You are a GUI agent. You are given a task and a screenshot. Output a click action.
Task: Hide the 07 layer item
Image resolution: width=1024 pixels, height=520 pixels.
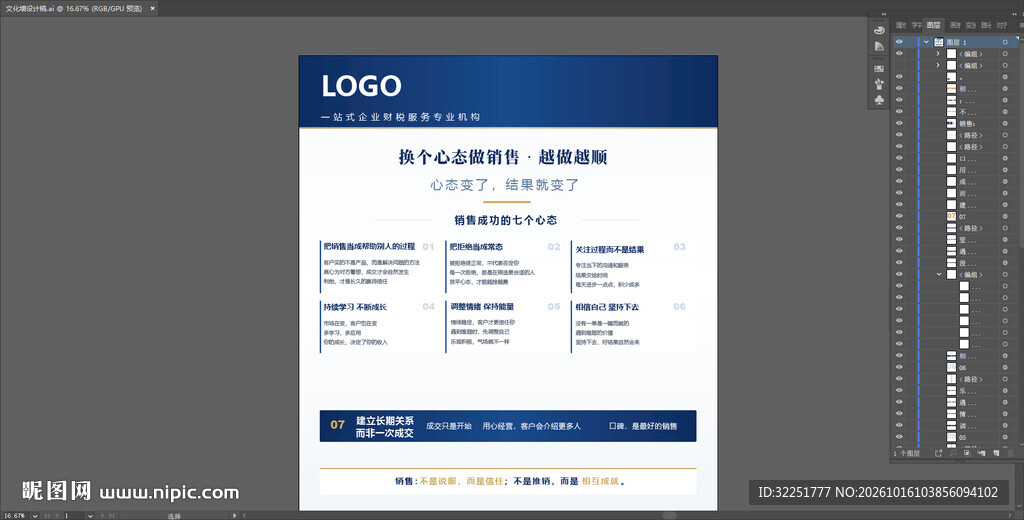coord(899,216)
